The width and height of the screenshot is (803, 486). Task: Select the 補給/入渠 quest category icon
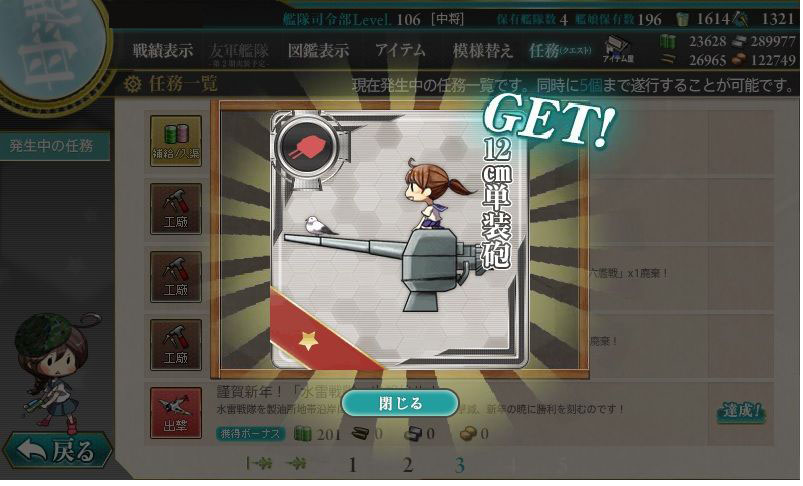pos(176,141)
